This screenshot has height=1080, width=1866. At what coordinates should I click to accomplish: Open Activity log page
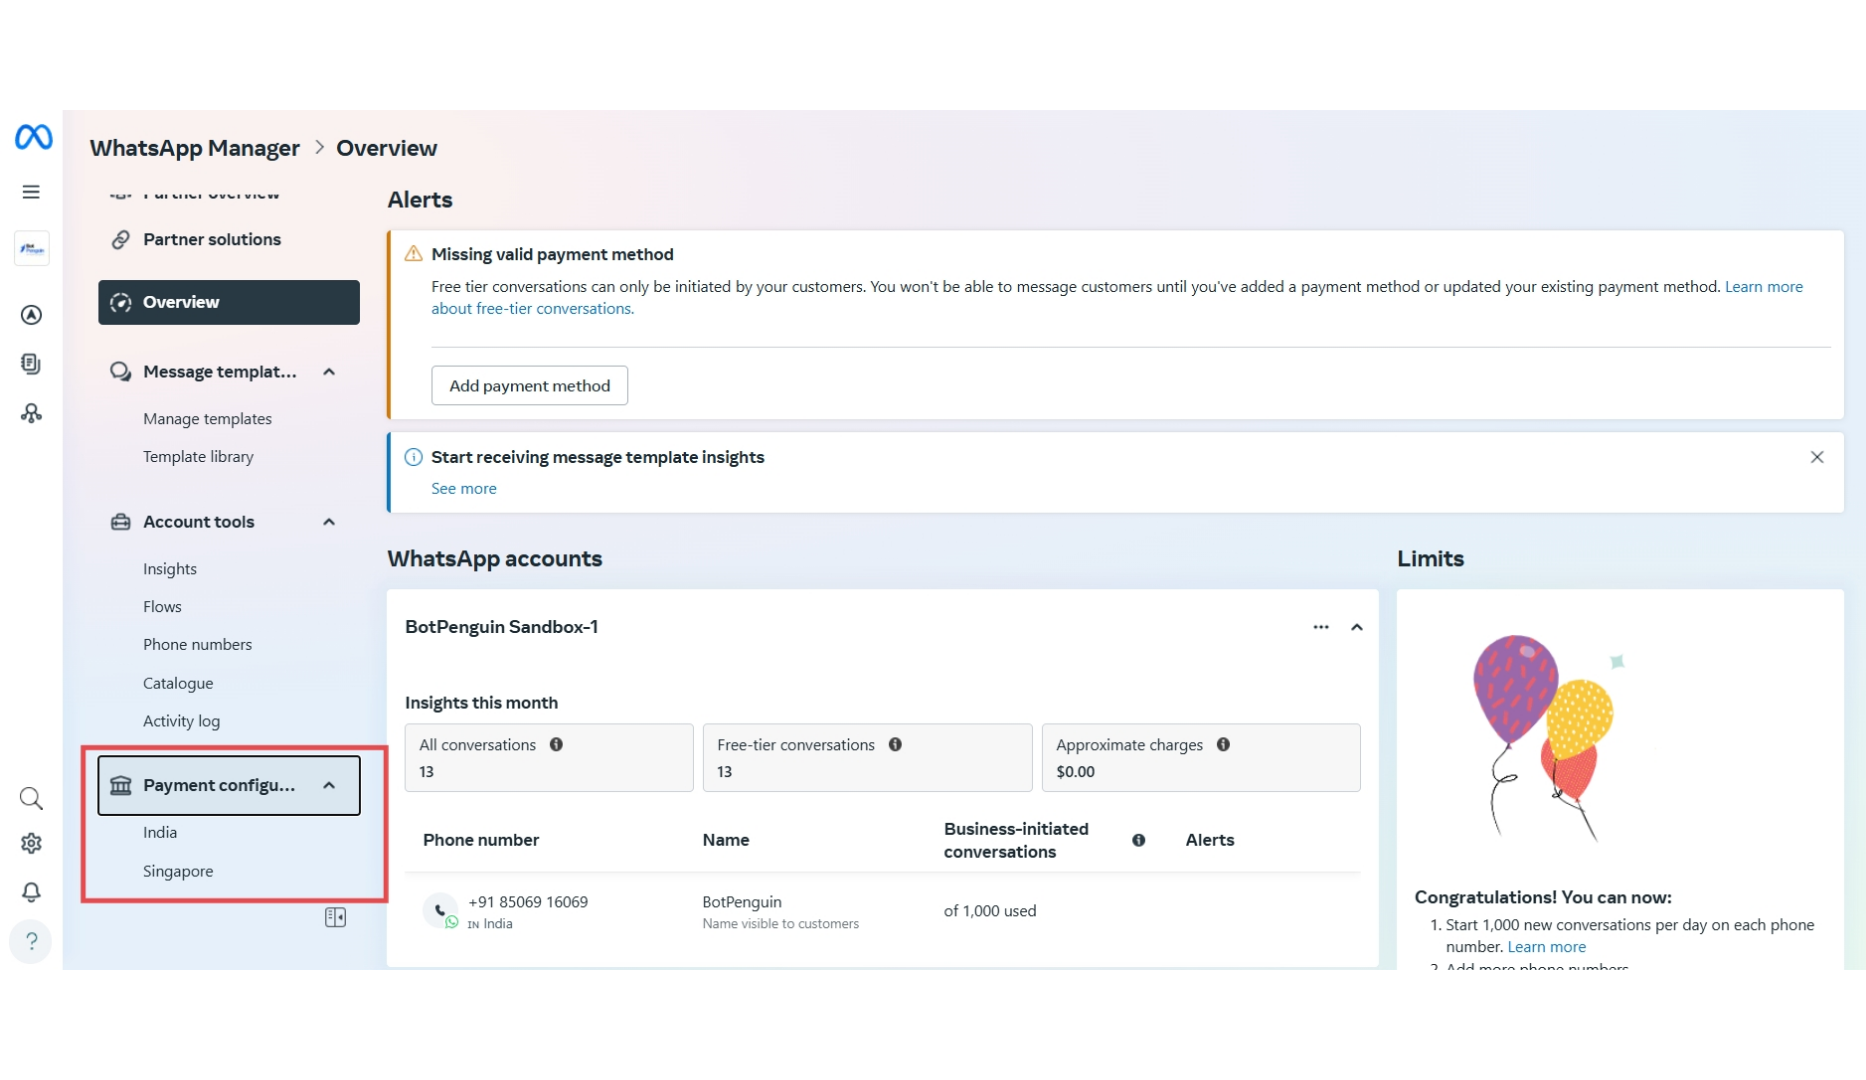tap(181, 721)
